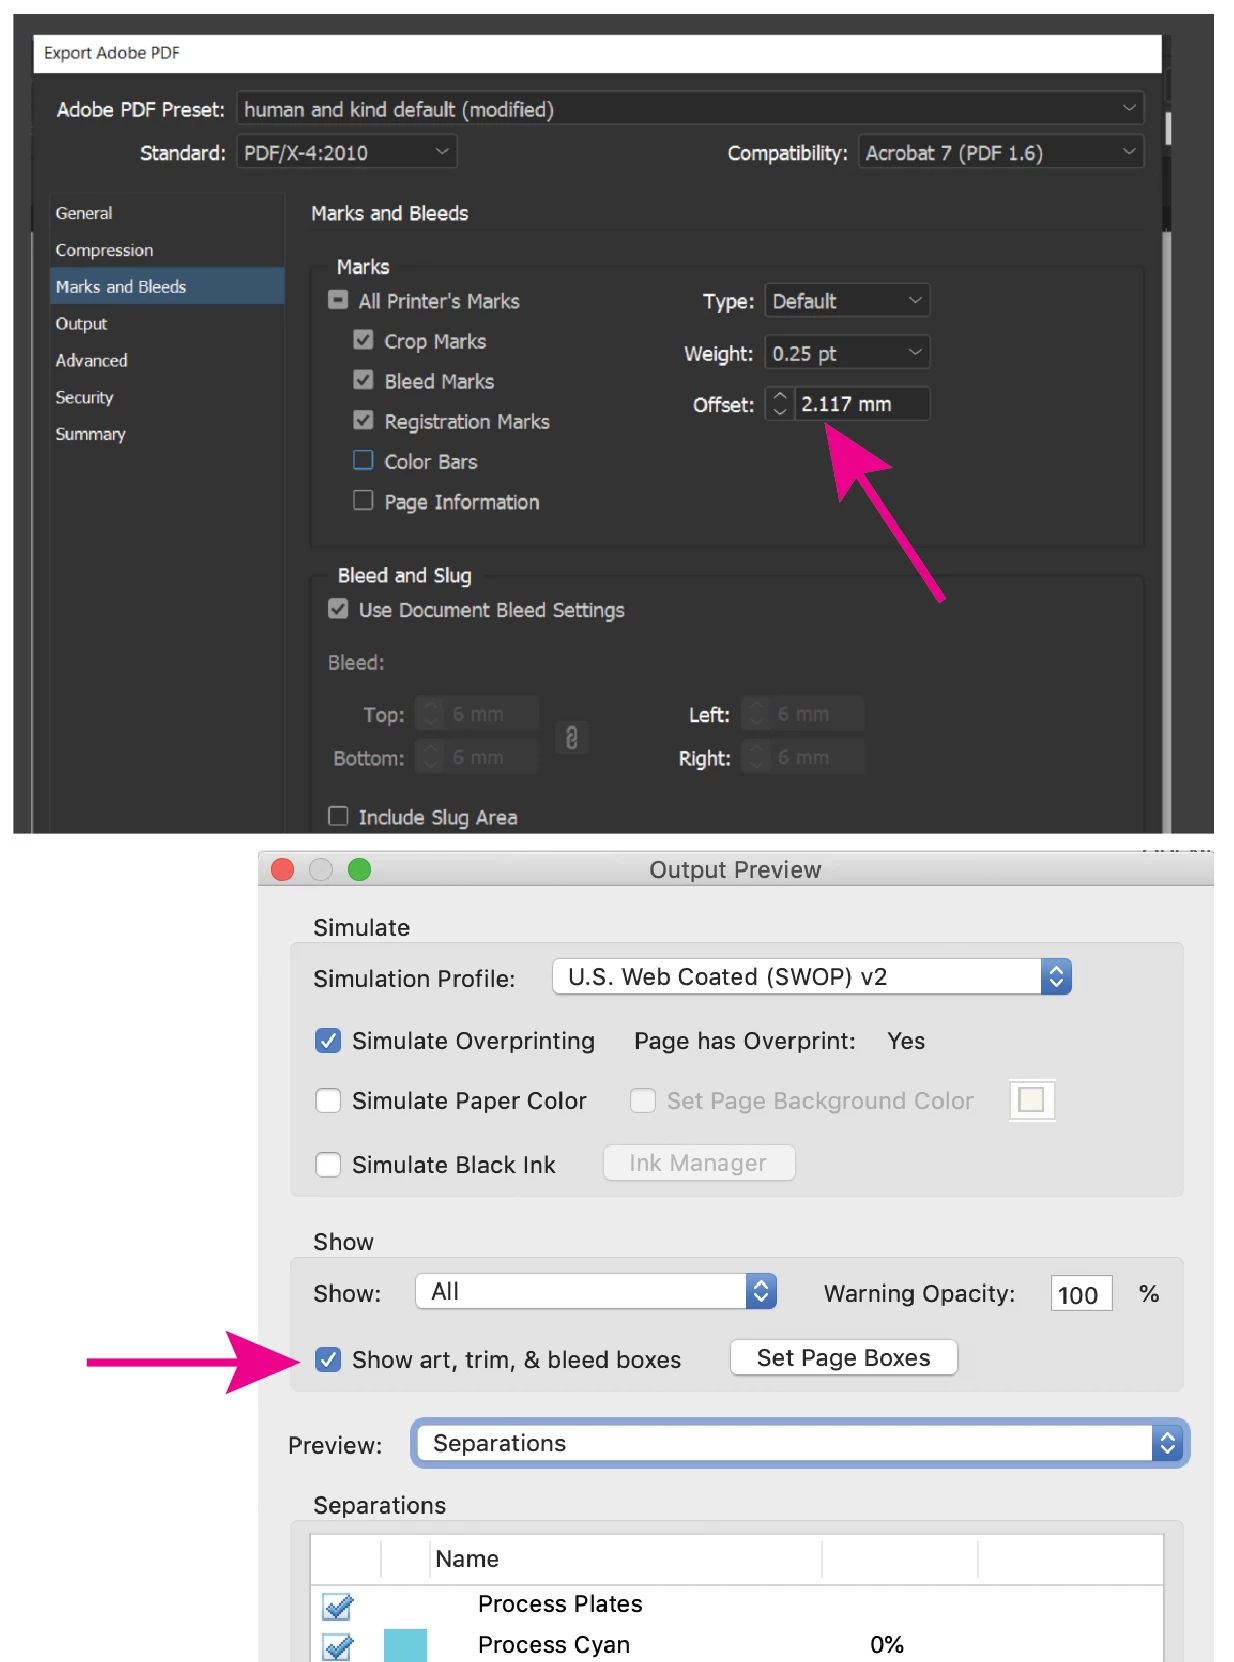Uncheck Registration Marks

pos(363,420)
